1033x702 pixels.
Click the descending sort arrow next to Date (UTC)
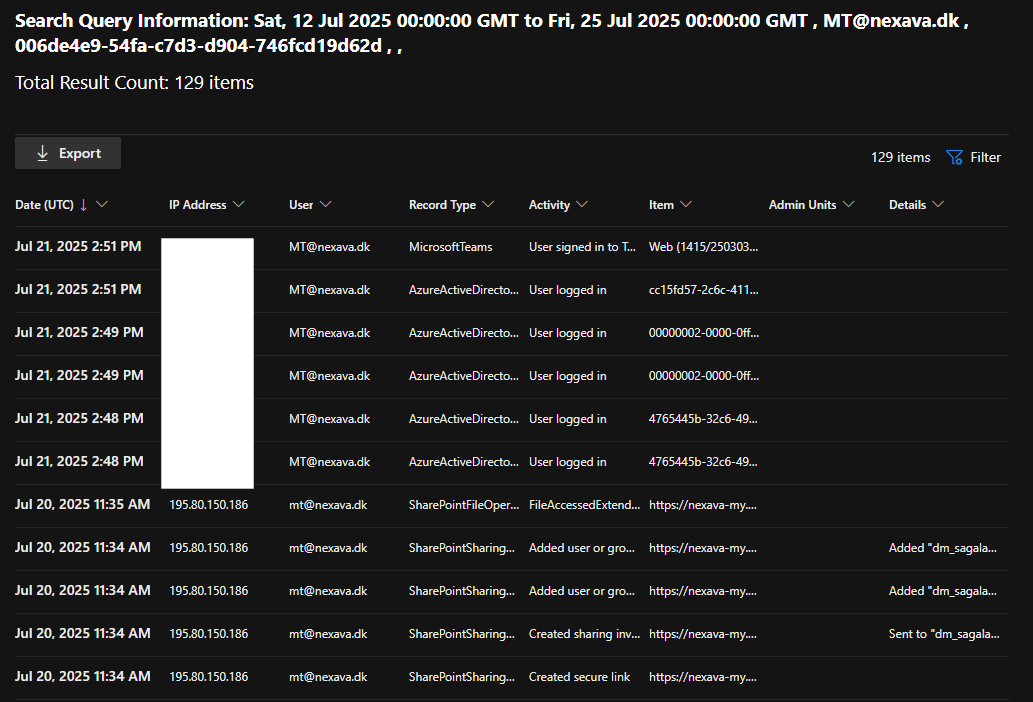pyautogui.click(x=84, y=204)
